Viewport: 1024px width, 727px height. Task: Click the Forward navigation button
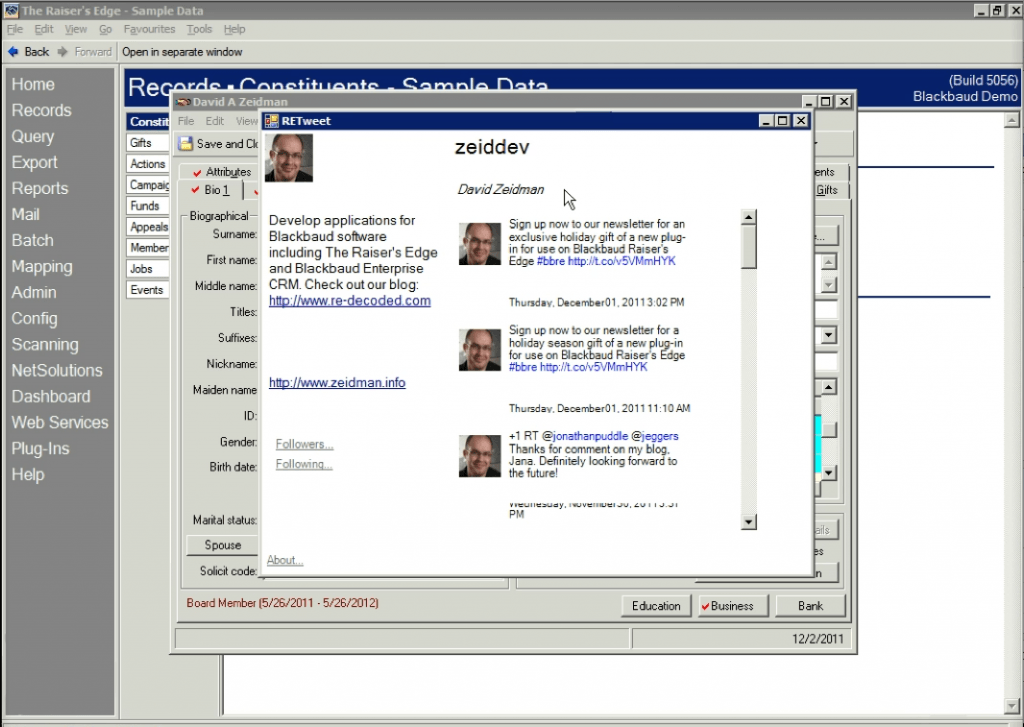pyautogui.click(x=85, y=52)
